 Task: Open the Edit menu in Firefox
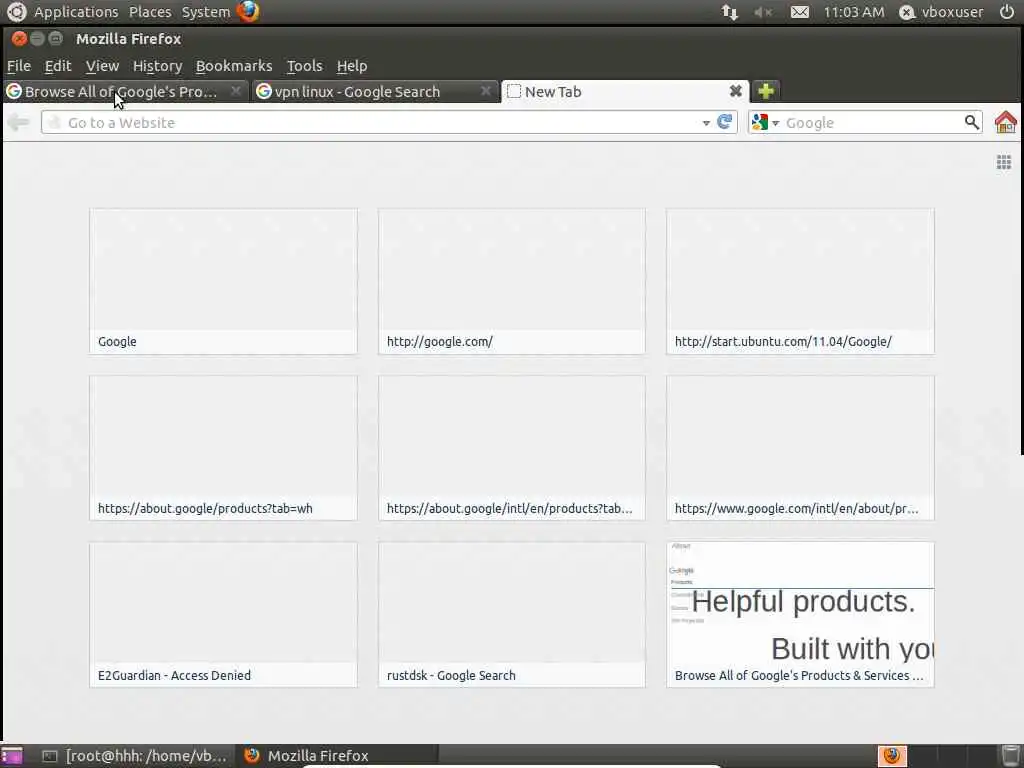coord(57,66)
